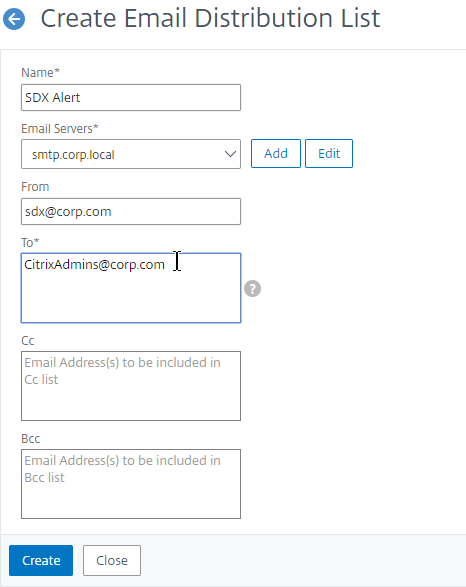Click the To* field label
The image size is (466, 587).
(x=30, y=243)
